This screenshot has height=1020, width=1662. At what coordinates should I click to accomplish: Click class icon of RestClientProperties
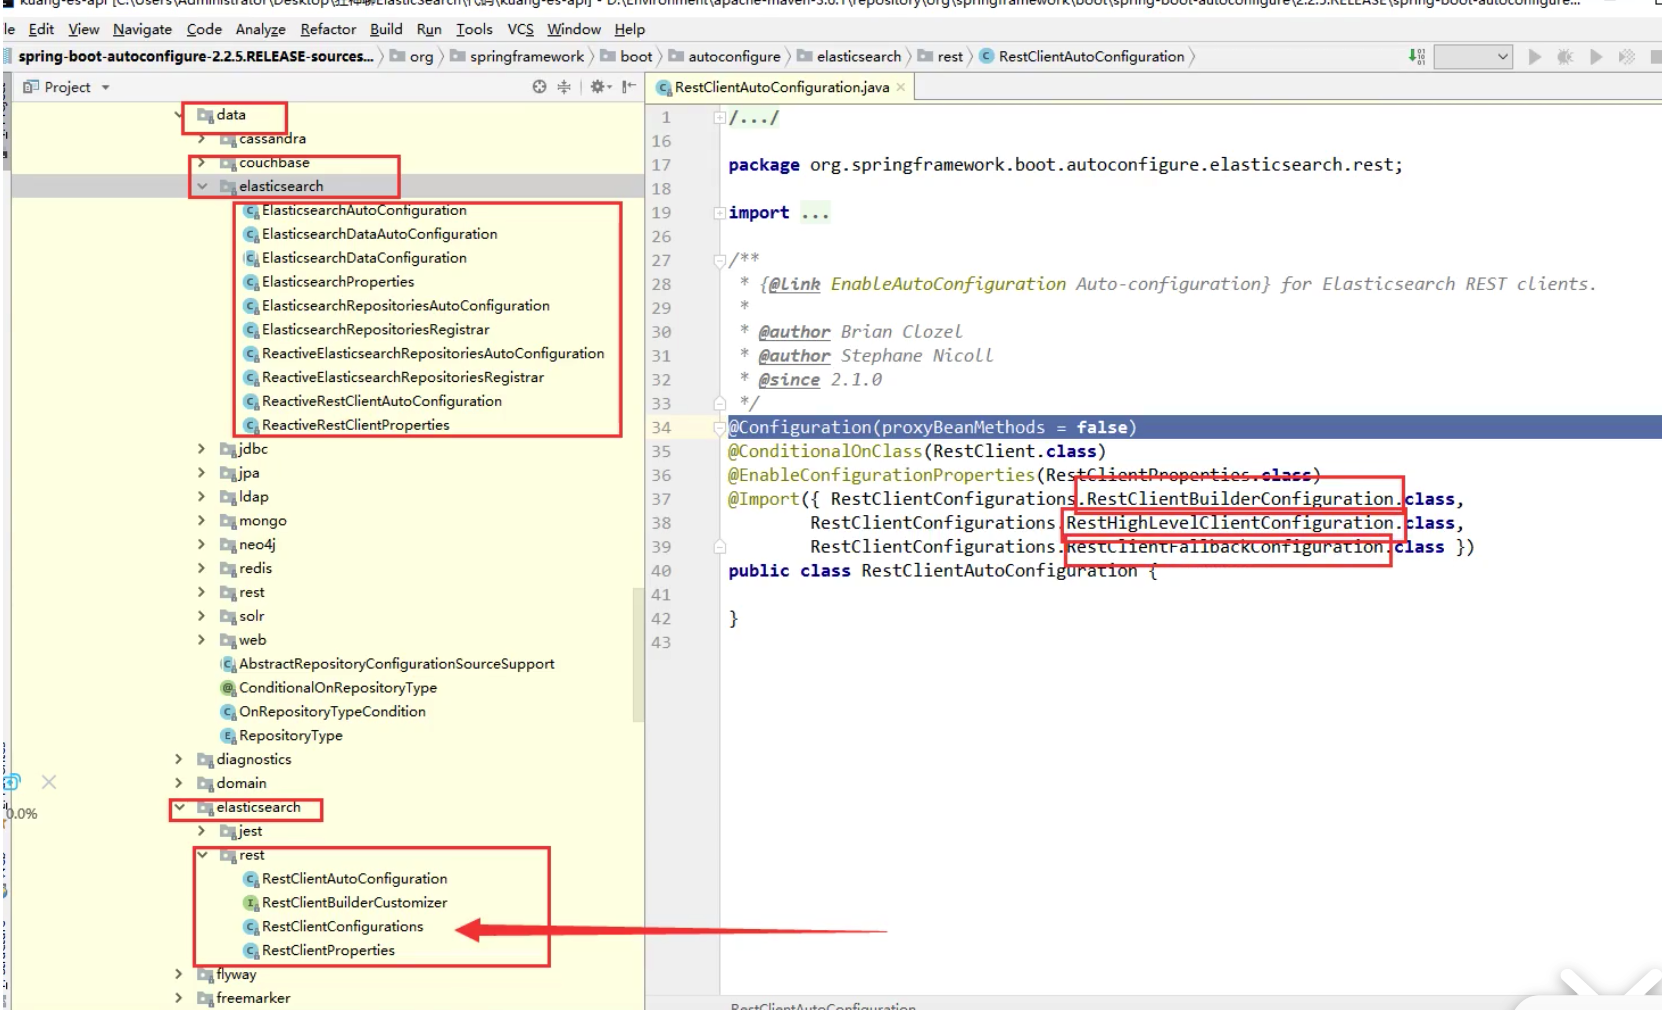coord(251,951)
